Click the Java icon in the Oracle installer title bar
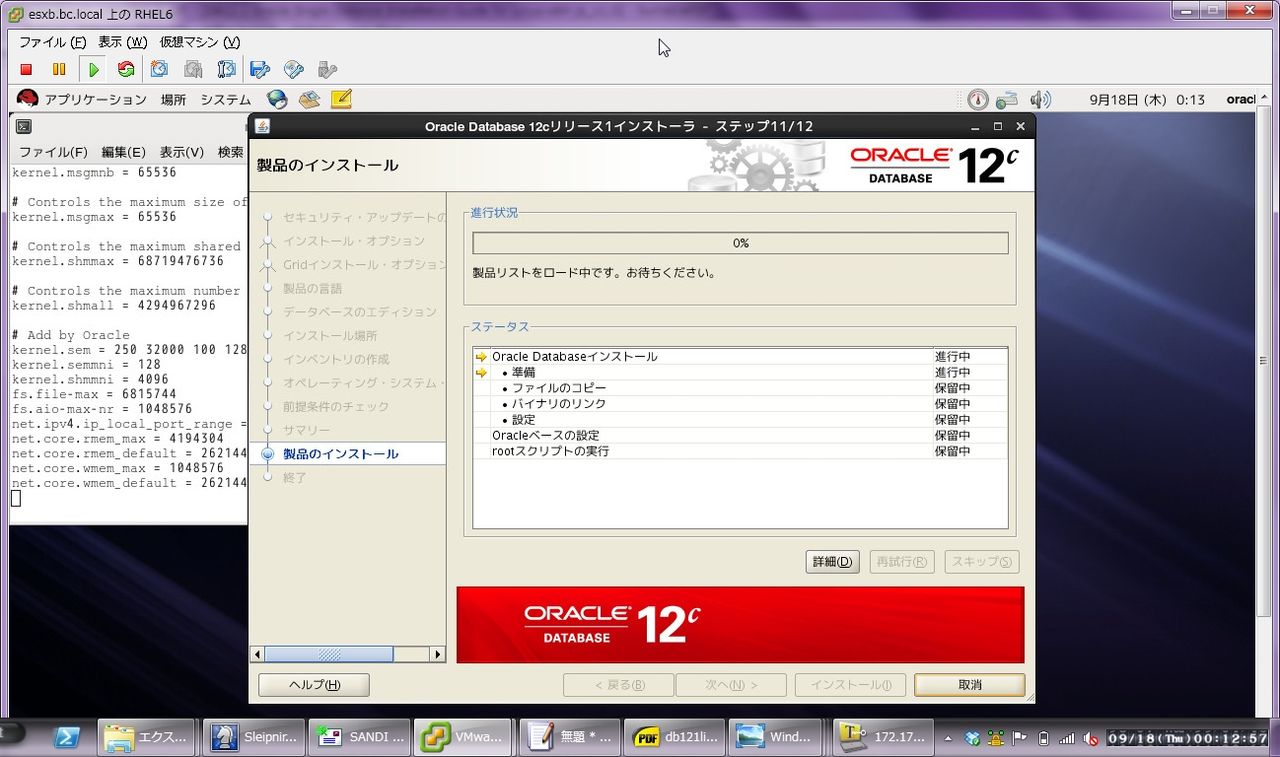Image resolution: width=1280 pixels, height=757 pixels. (x=262, y=127)
